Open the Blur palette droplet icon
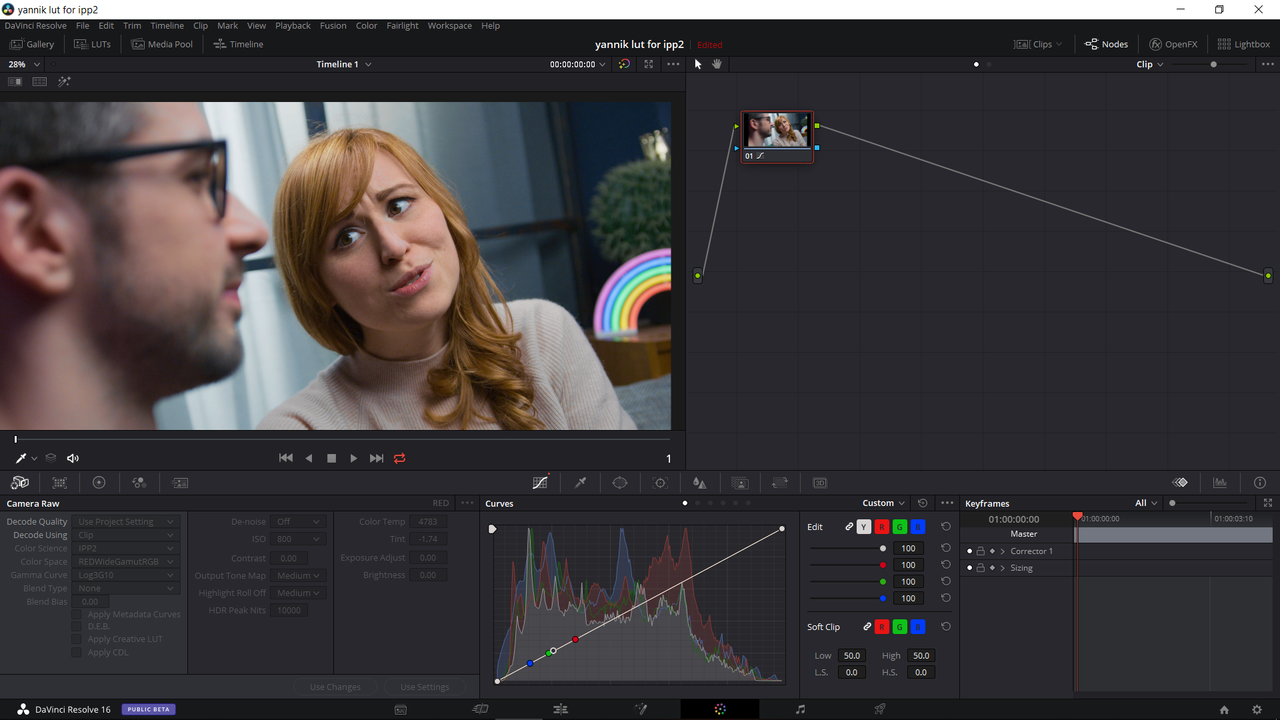This screenshot has width=1280, height=720. (700, 483)
